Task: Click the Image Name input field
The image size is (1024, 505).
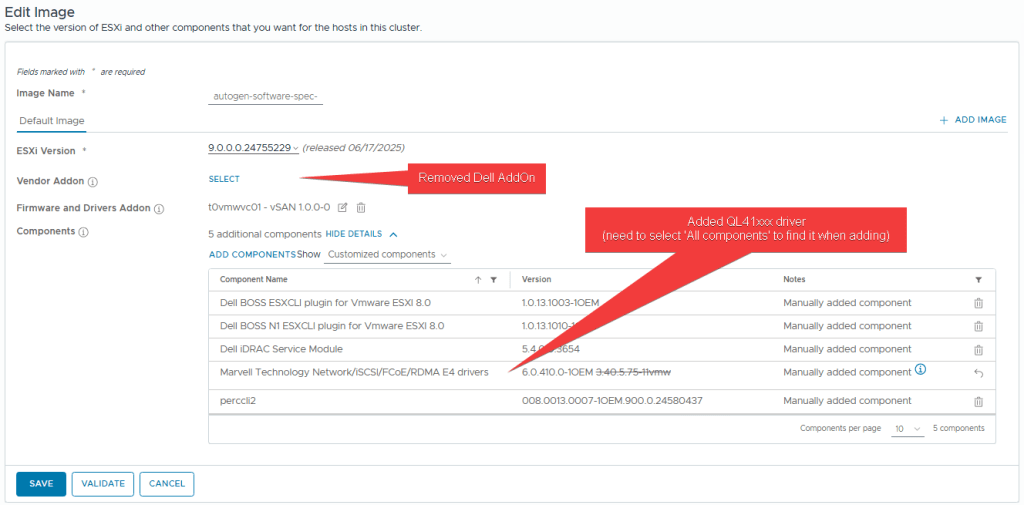Action: pos(266,96)
